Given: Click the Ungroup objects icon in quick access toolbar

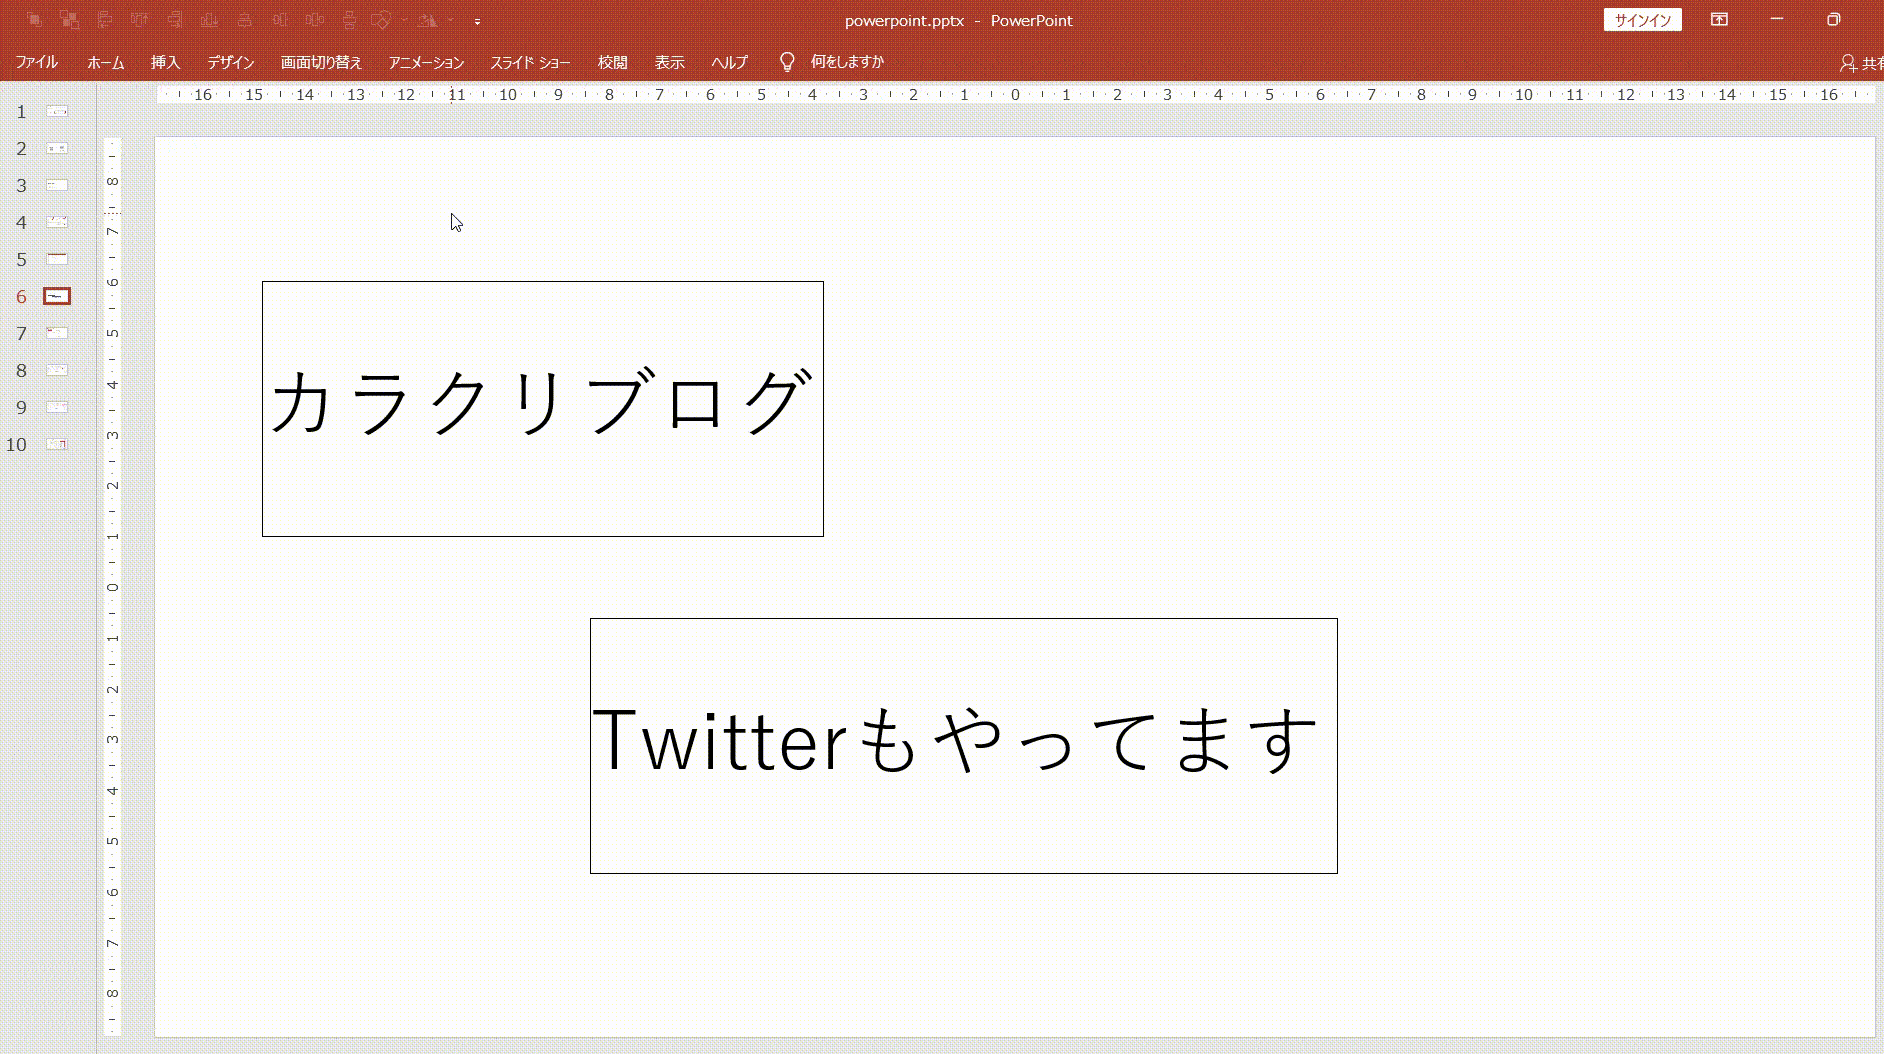Looking at the screenshot, I should tap(69, 20).
